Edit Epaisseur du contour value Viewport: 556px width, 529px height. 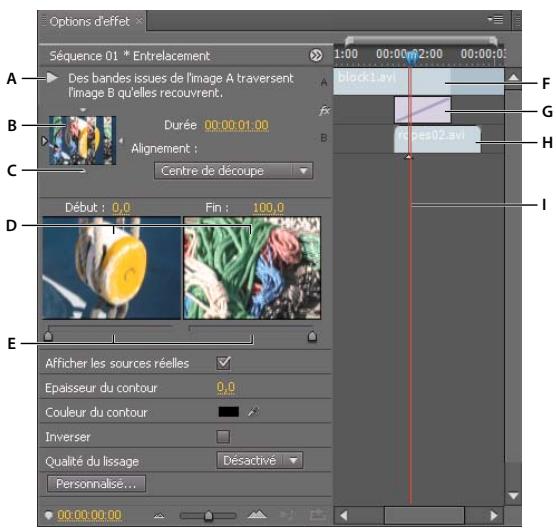[x=226, y=387]
